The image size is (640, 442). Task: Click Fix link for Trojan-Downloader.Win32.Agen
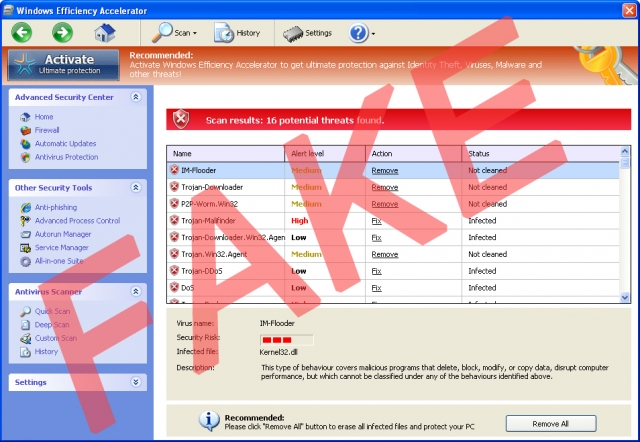[x=376, y=238]
